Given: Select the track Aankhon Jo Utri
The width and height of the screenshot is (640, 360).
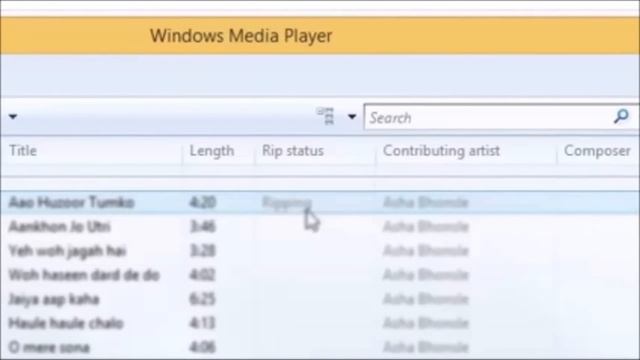Looking at the screenshot, I should 60,227.
